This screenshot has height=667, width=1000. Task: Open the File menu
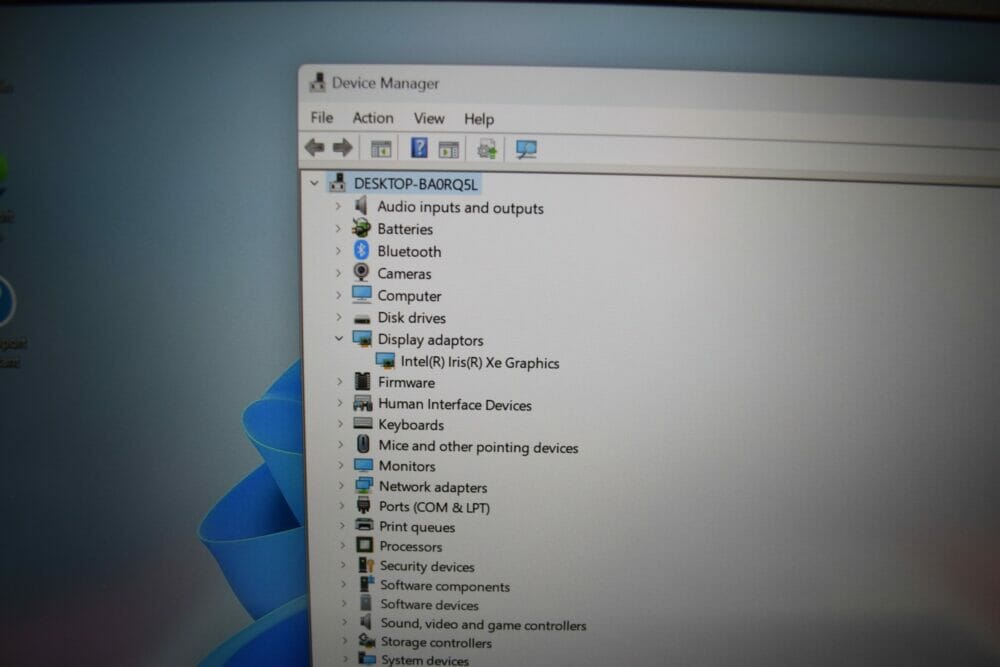(321, 117)
